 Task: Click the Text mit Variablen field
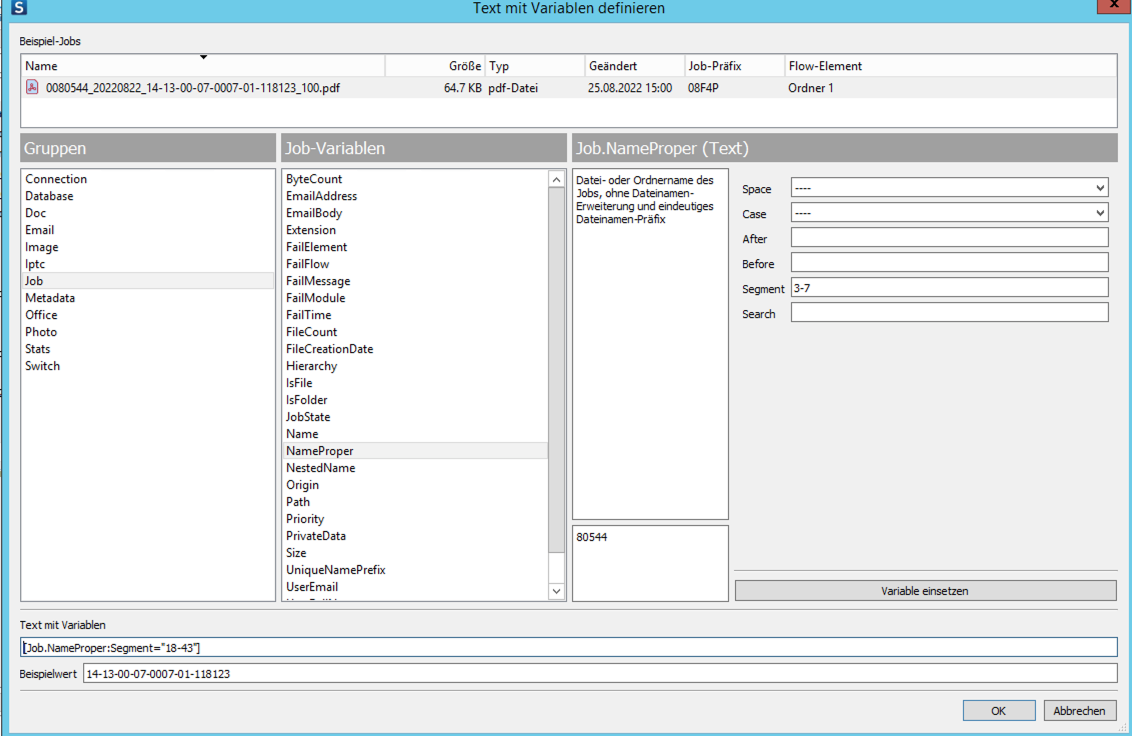[x=568, y=648]
